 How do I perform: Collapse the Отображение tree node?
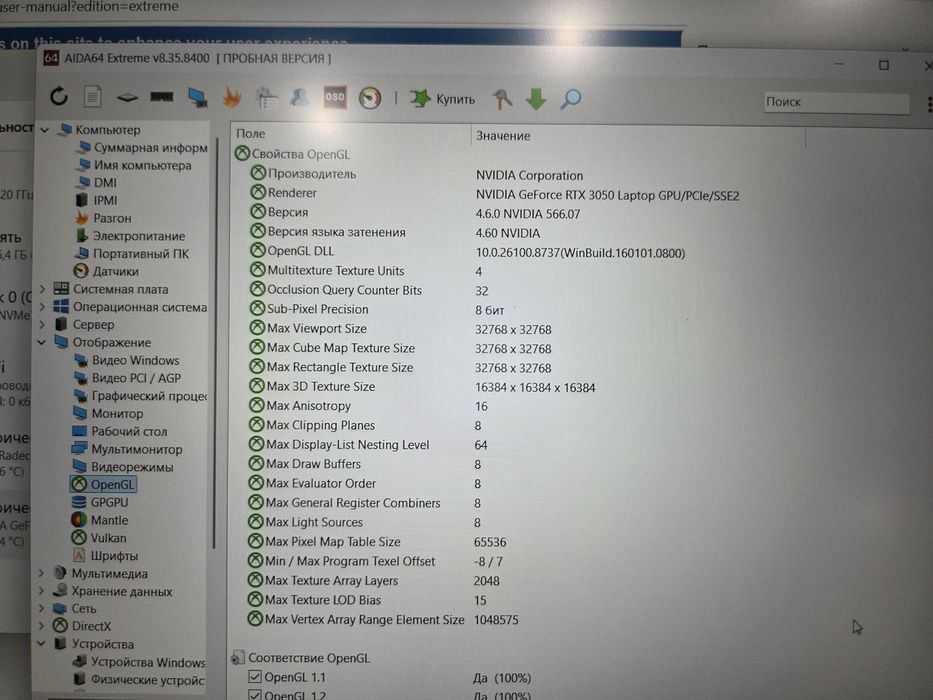[42, 342]
